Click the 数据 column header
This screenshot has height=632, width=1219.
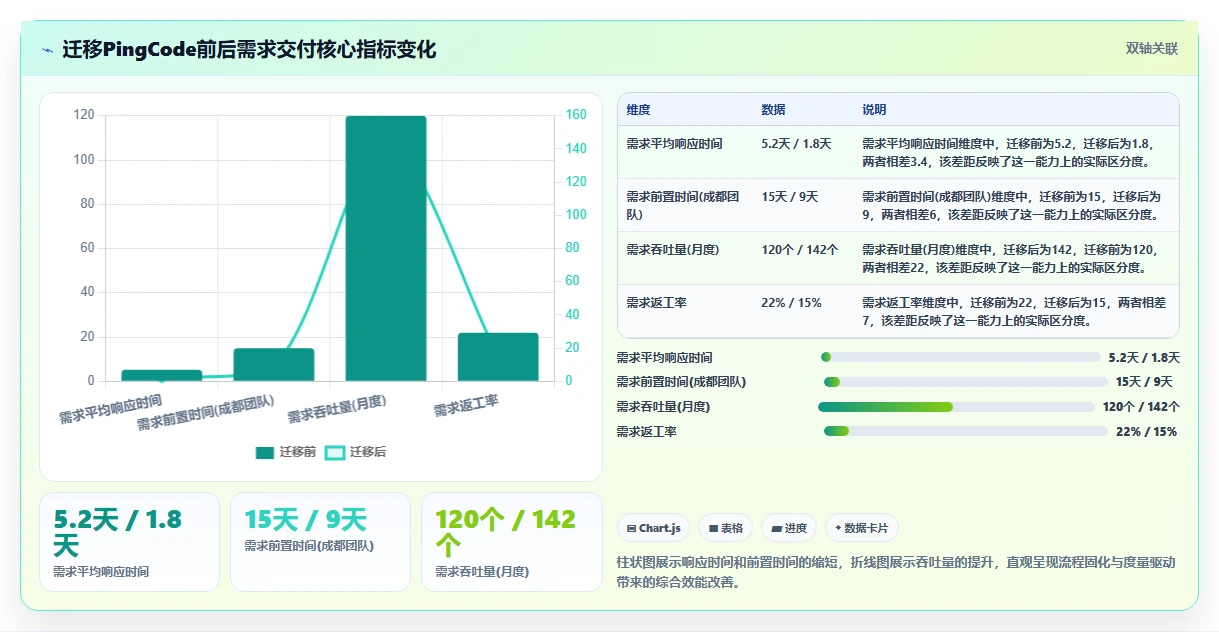[x=773, y=110]
